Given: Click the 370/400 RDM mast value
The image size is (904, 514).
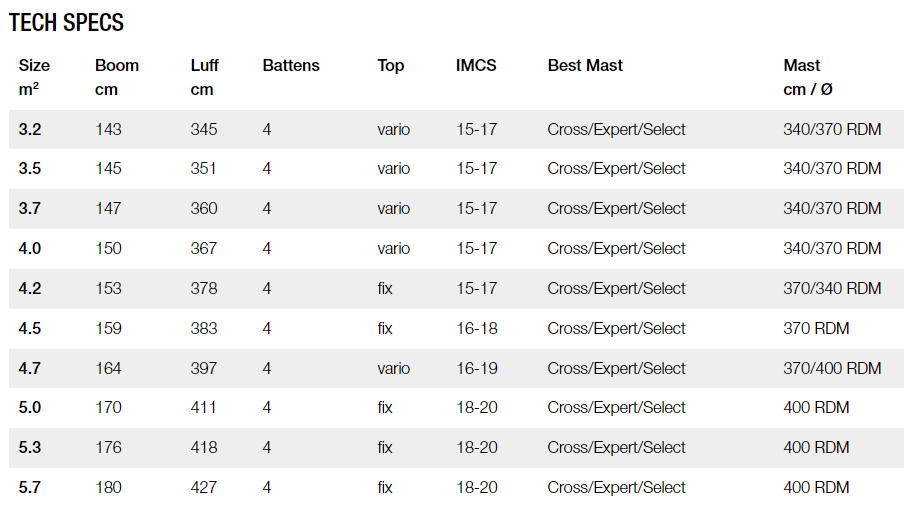Looking at the screenshot, I should coord(832,369).
